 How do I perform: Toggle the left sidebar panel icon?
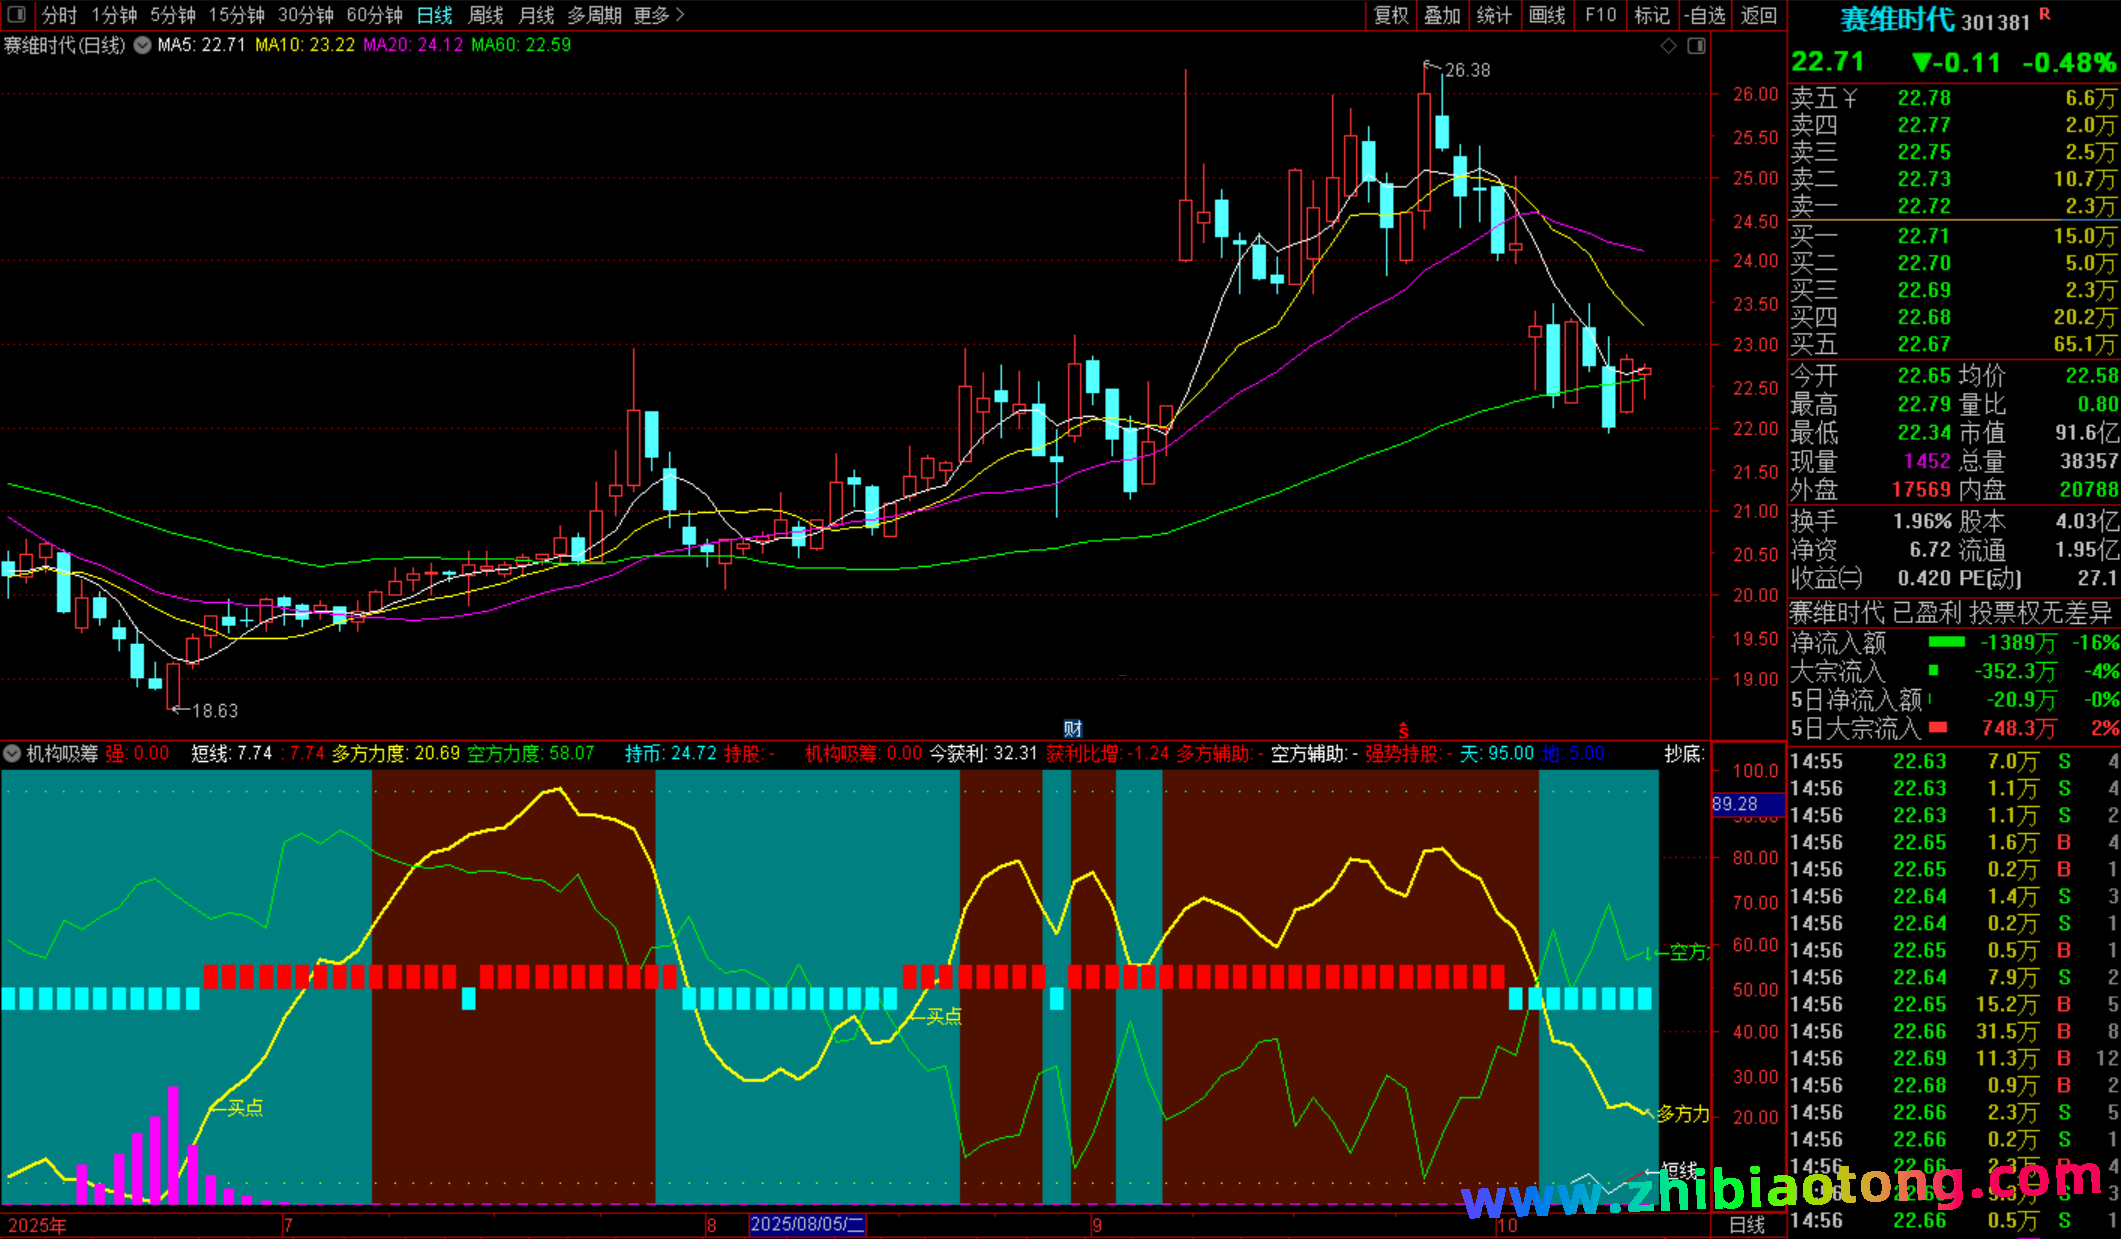click(x=17, y=15)
